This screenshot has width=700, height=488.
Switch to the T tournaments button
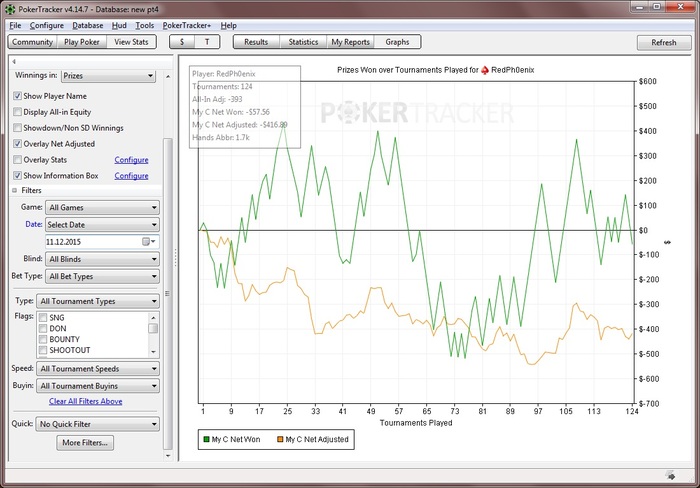pyautogui.click(x=207, y=42)
